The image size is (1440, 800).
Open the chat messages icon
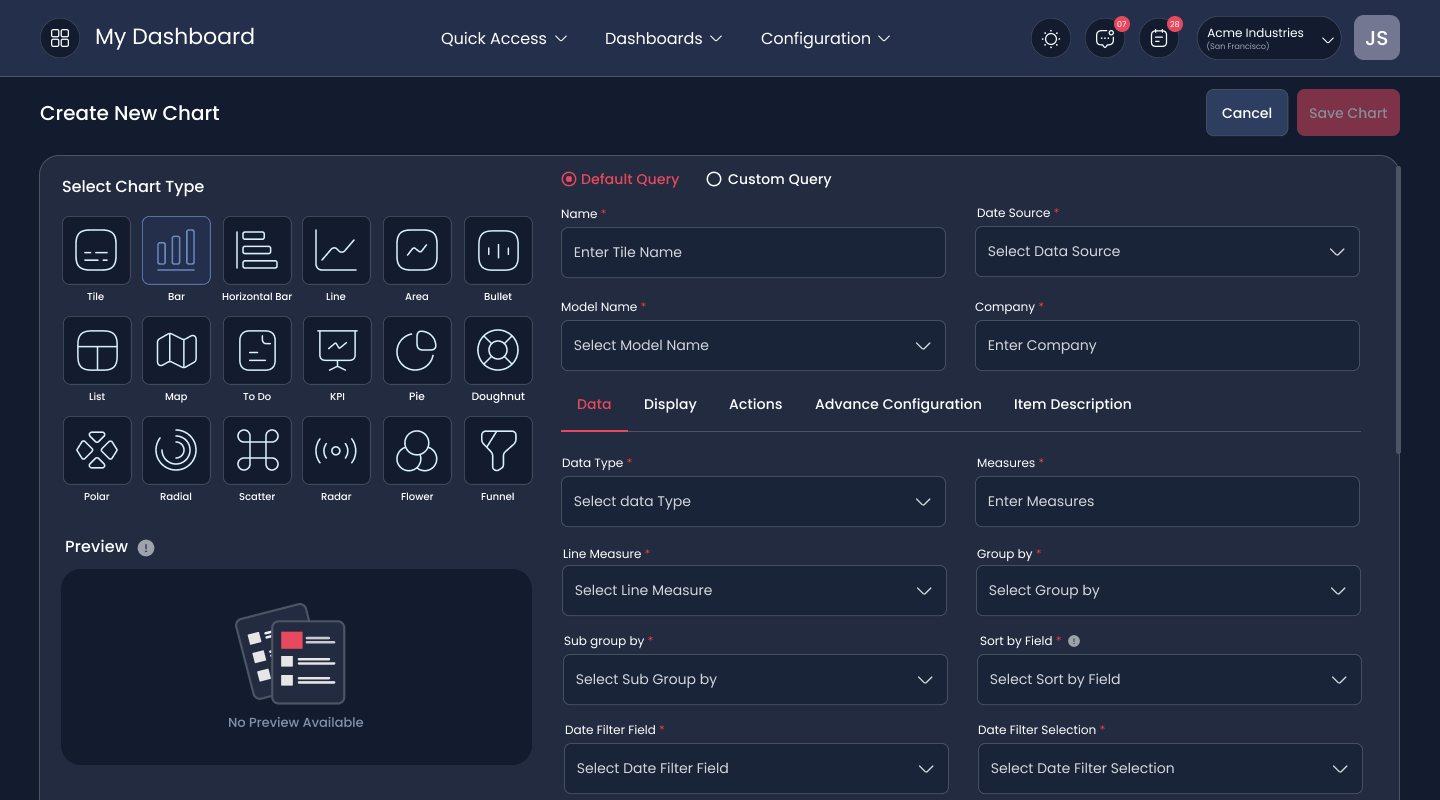coord(1105,38)
